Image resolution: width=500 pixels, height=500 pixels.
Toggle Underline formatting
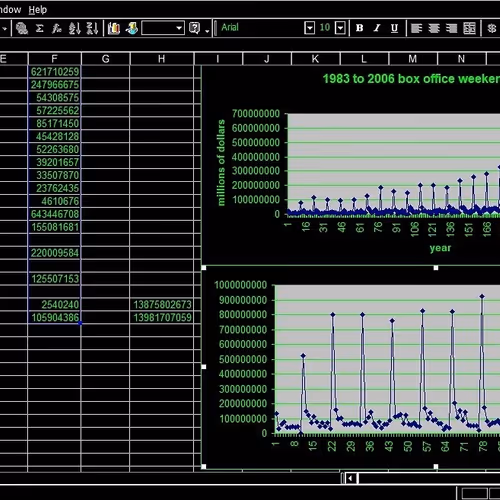pyautogui.click(x=394, y=28)
